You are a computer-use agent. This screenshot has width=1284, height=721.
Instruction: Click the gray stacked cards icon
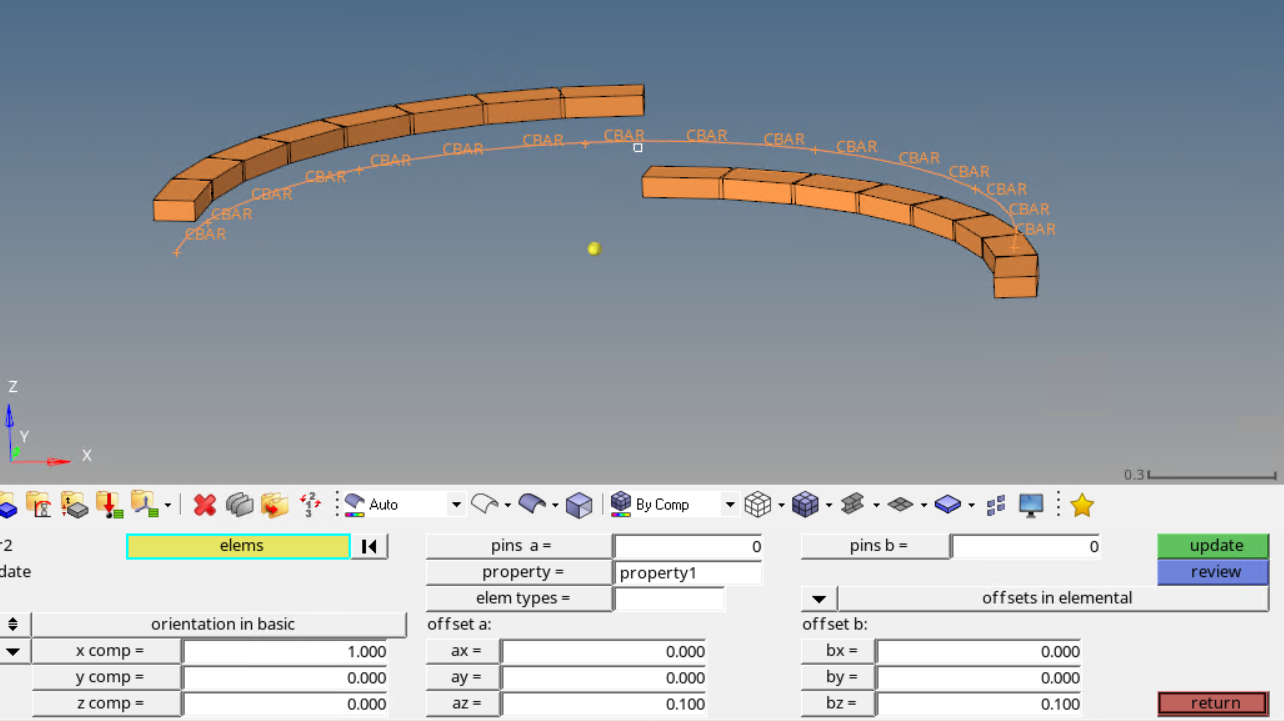240,505
